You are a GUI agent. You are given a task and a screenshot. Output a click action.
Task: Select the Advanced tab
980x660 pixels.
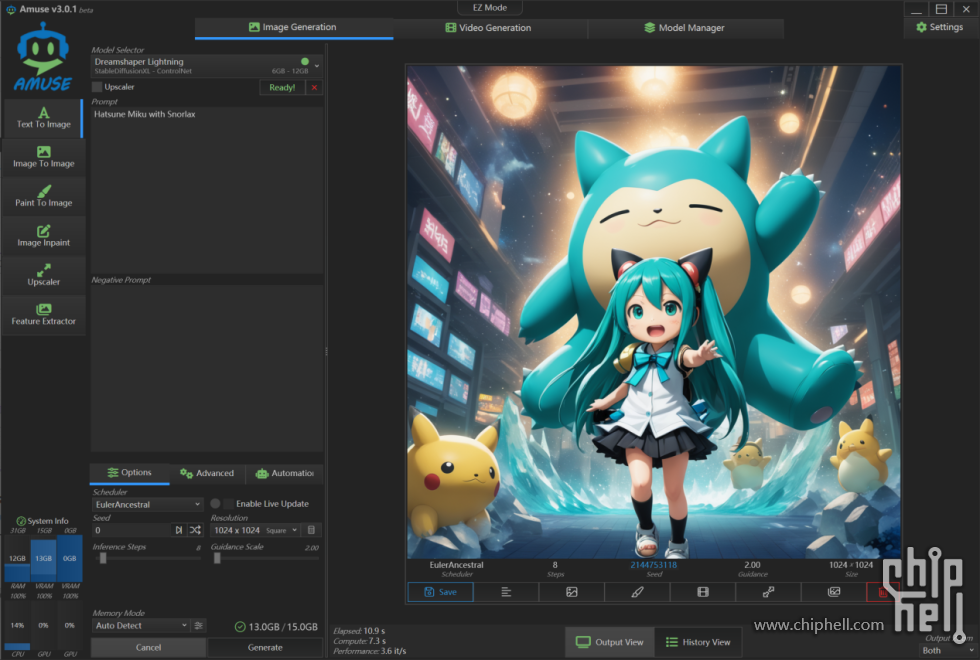(x=207, y=473)
